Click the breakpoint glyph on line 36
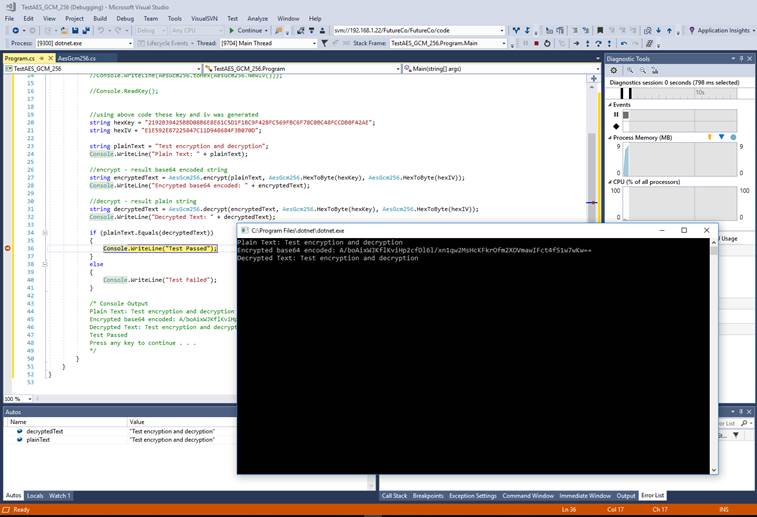 point(8,248)
